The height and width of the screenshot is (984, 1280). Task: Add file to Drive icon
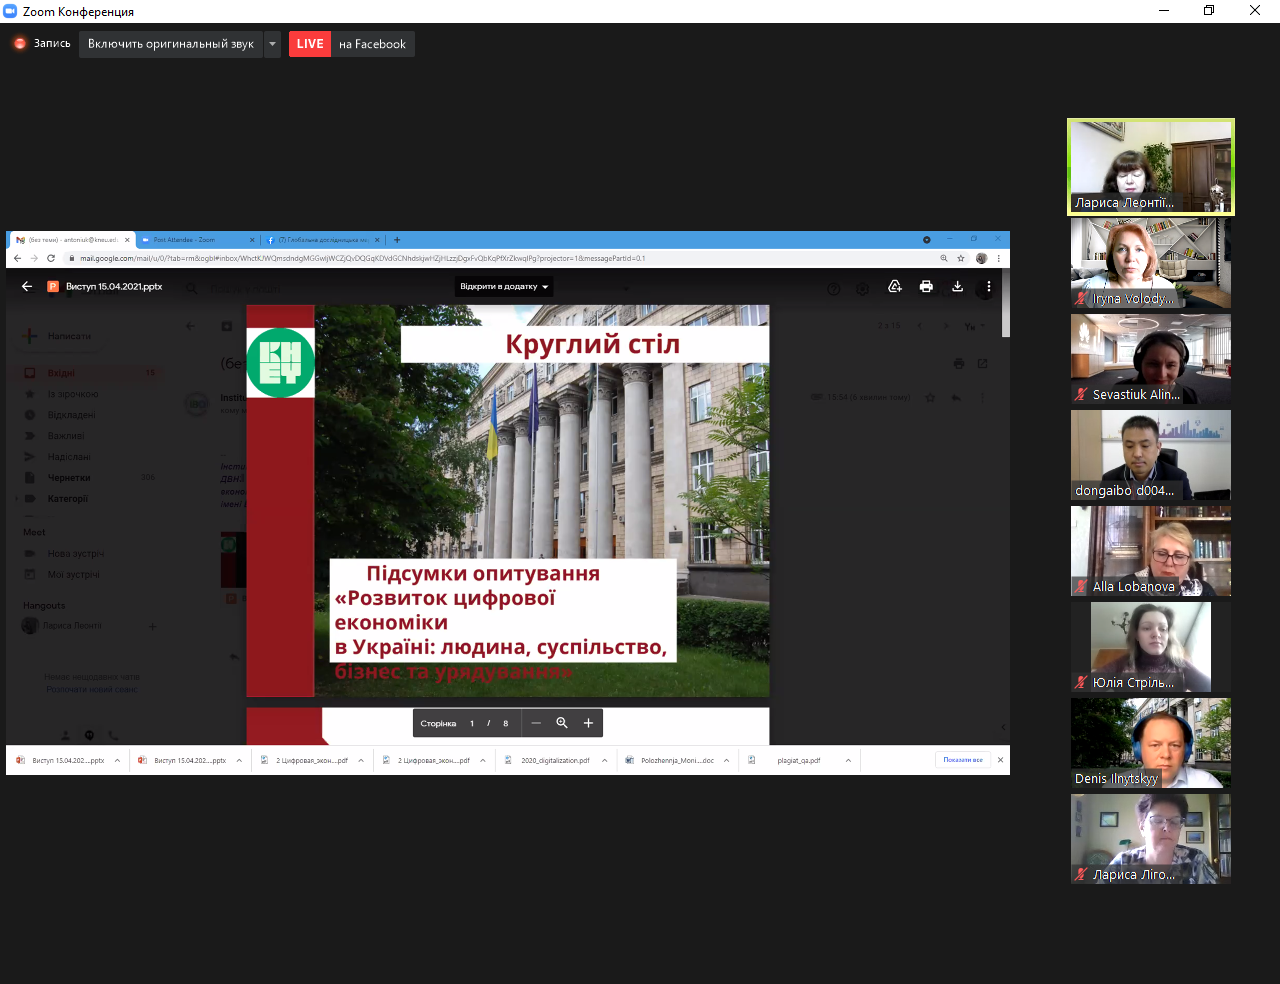pyautogui.click(x=895, y=287)
